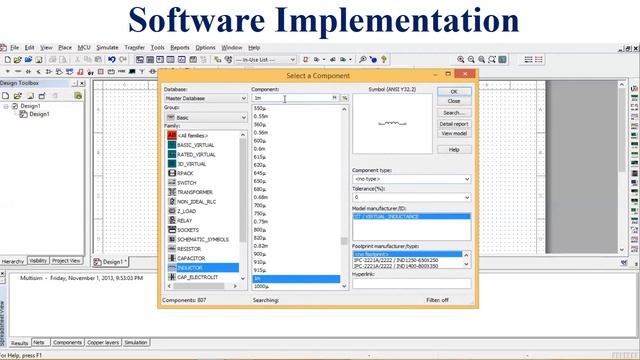Image resolution: width=640 pixels, height=360 pixels.
Task: Click the Redo arrow icon
Action: [122, 60]
